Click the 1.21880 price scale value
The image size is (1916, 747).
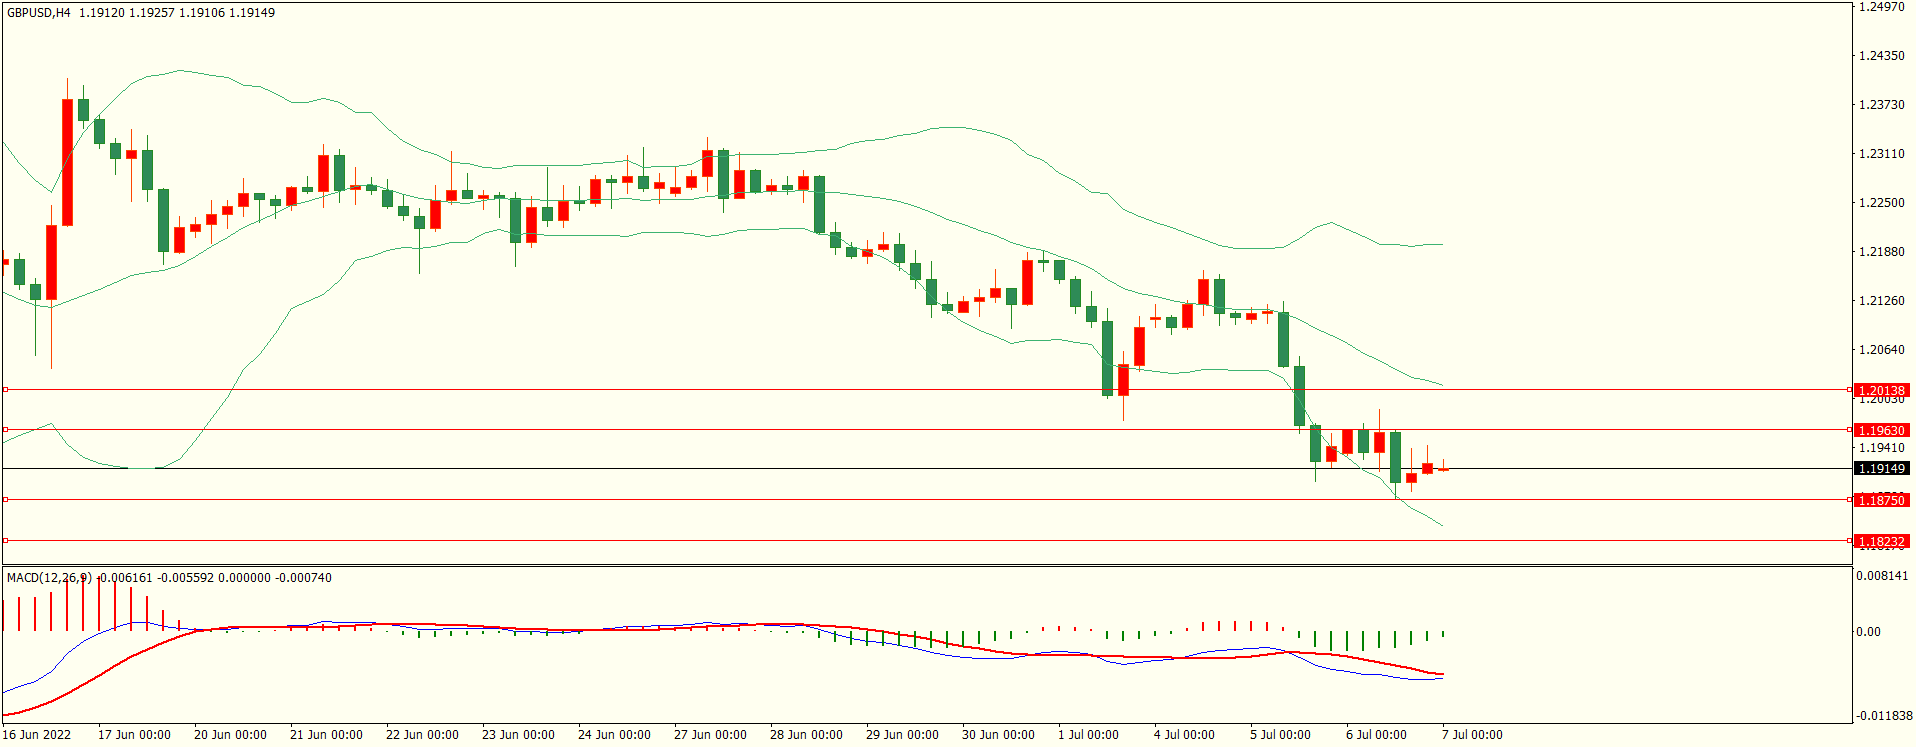pyautogui.click(x=1881, y=252)
